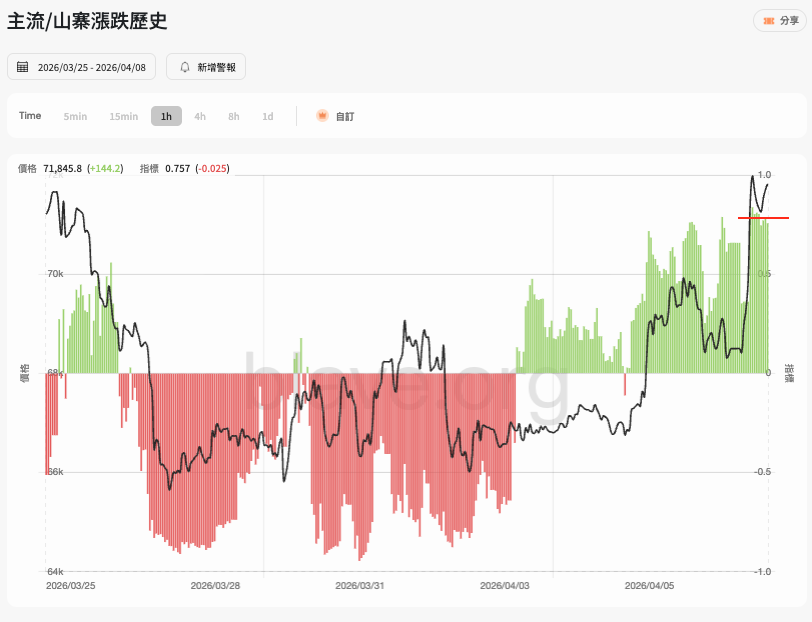The height and width of the screenshot is (622, 812).
Task: Click the 64k price axis label
Action: point(55,572)
